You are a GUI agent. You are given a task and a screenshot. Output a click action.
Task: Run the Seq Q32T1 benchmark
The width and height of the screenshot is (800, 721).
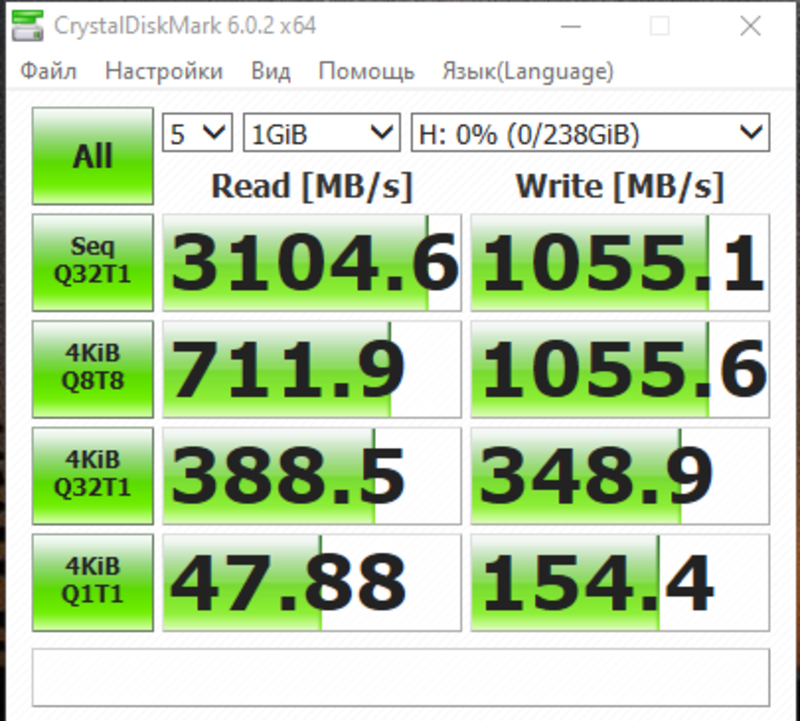tap(93, 262)
